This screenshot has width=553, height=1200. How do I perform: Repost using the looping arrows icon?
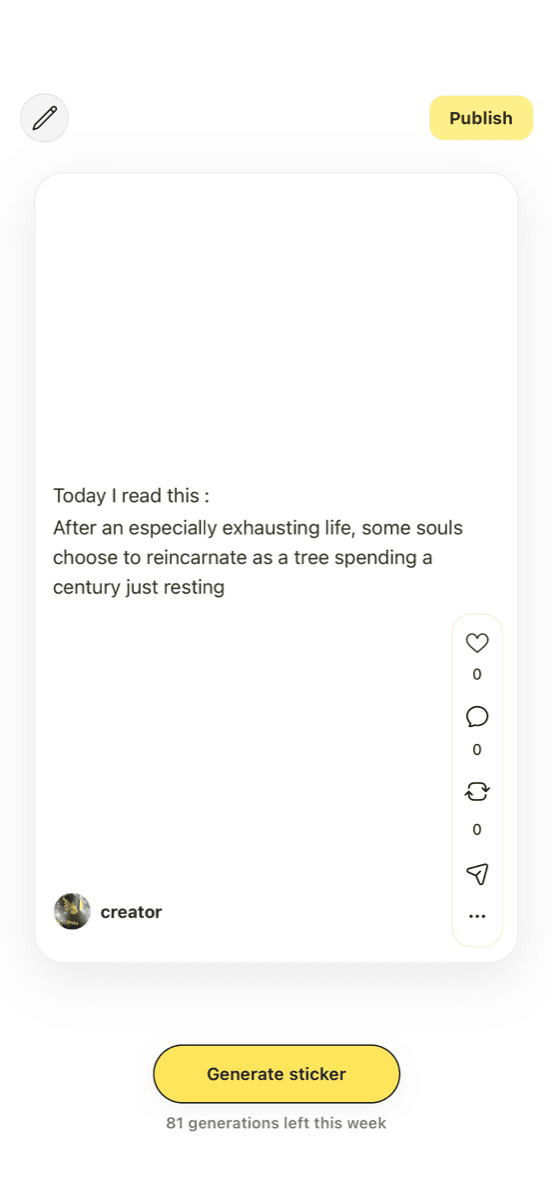point(477,792)
